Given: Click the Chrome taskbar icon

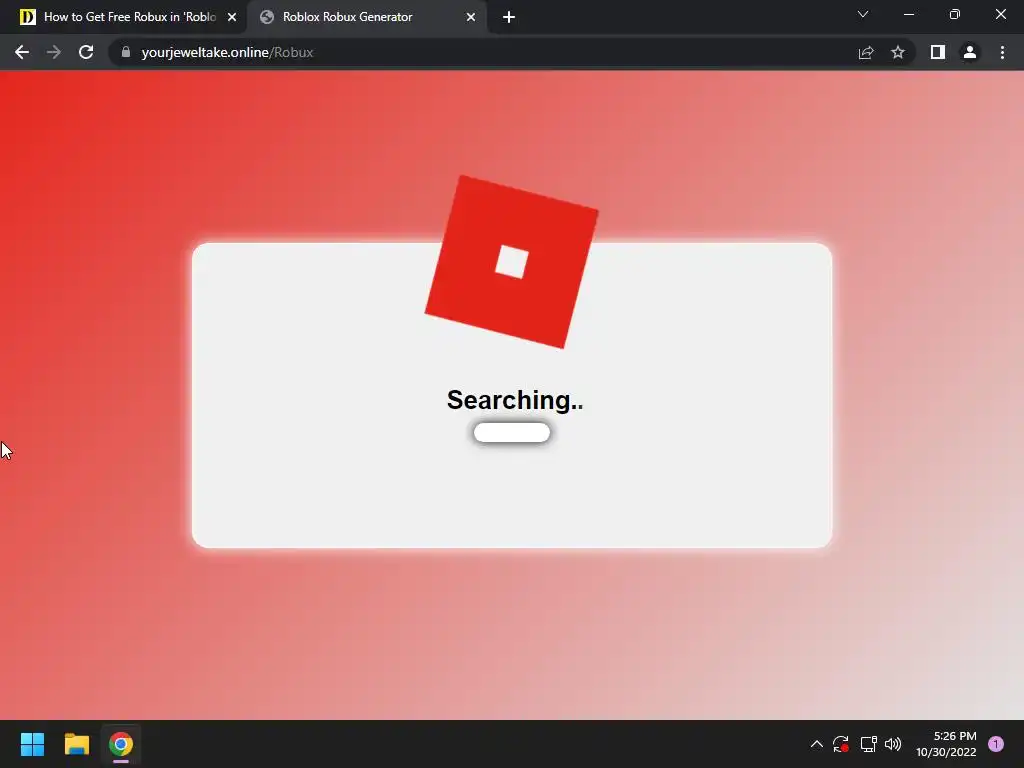Looking at the screenshot, I should coord(121,744).
